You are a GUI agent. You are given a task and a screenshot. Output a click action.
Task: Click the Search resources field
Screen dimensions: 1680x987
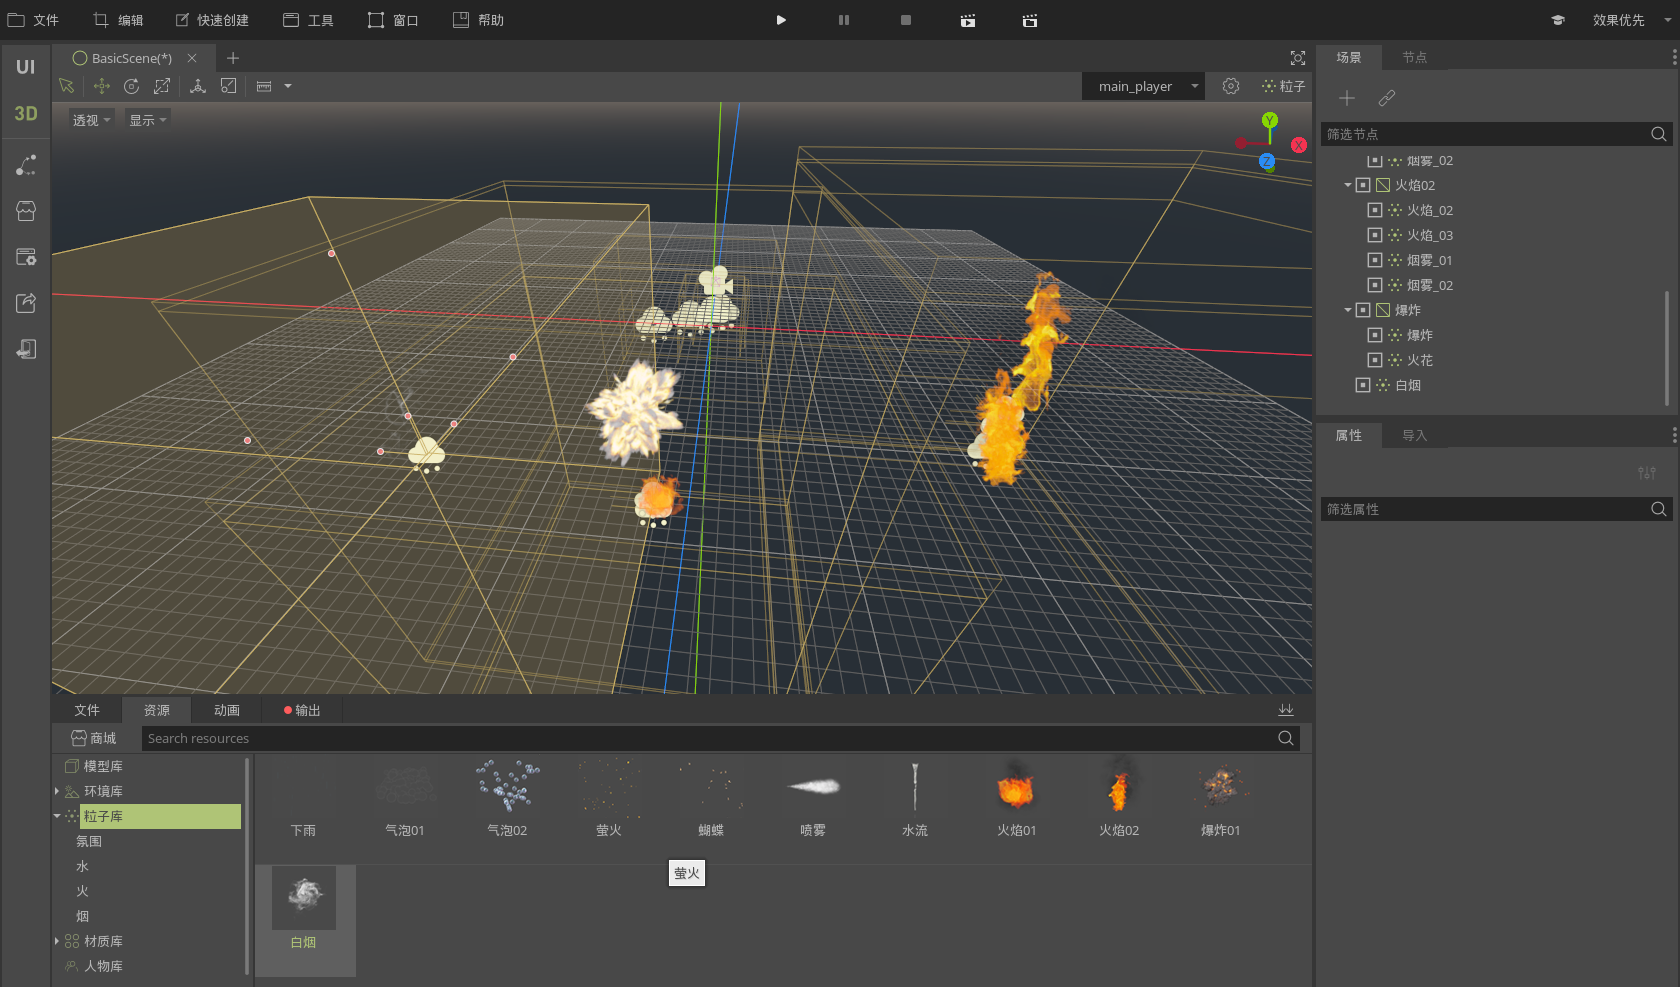click(720, 738)
